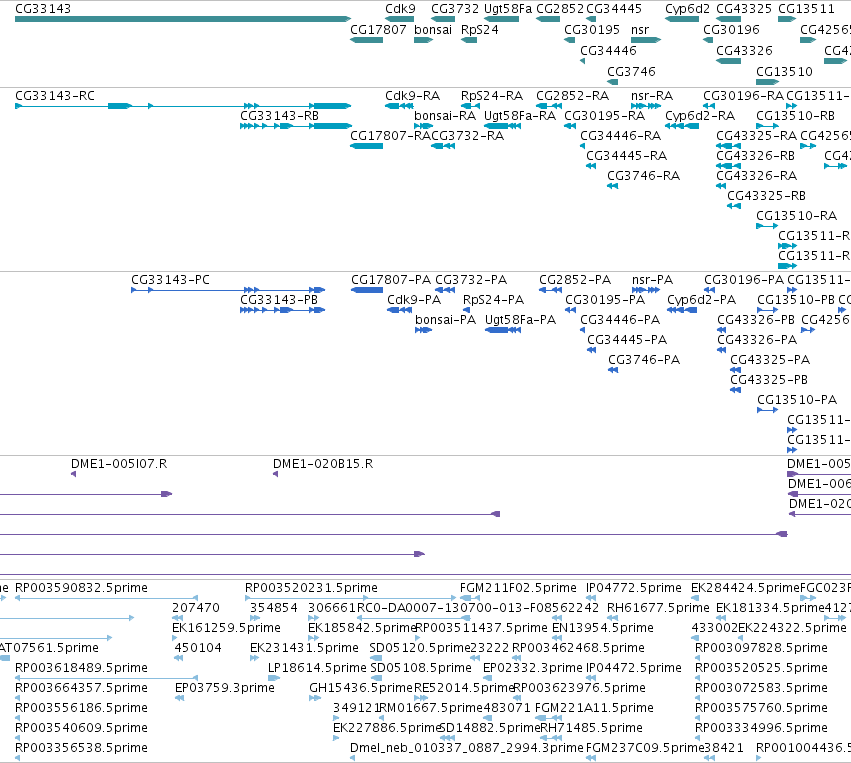Click the CG33143-RC transcript label
Screen dimensions: 851x763
(55, 96)
